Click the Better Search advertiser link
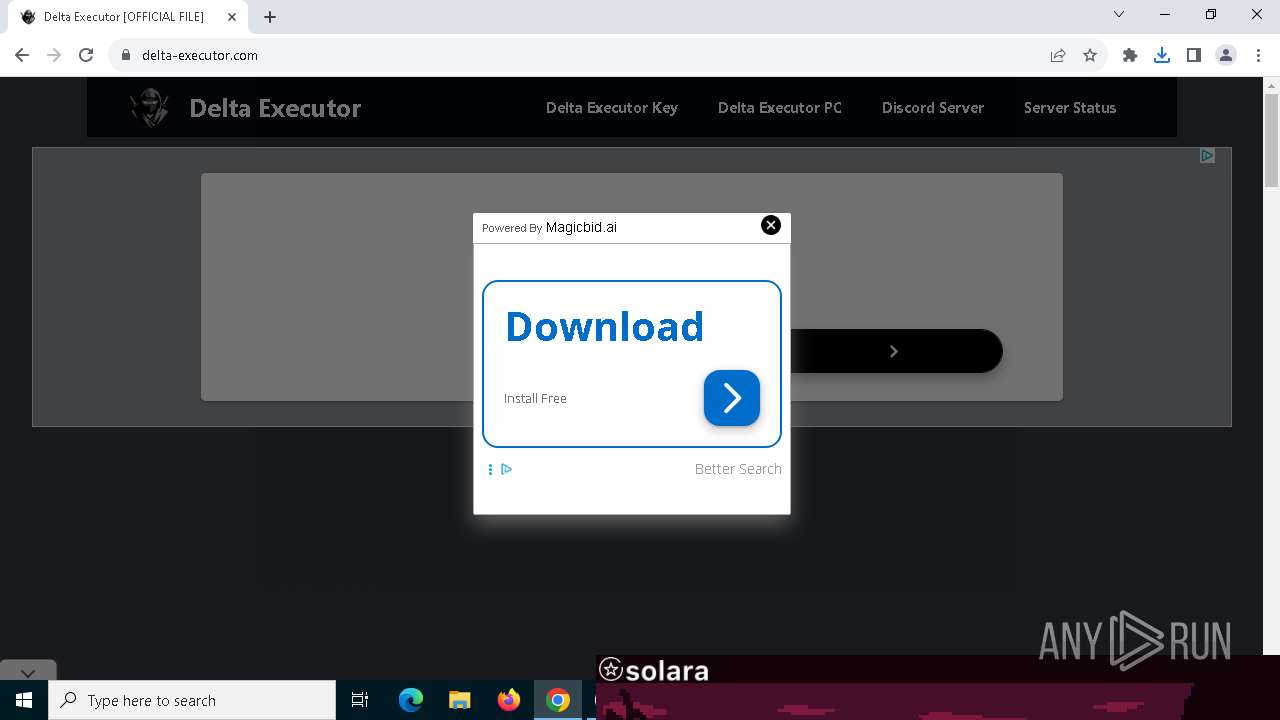Viewport: 1280px width, 720px height. (738, 469)
